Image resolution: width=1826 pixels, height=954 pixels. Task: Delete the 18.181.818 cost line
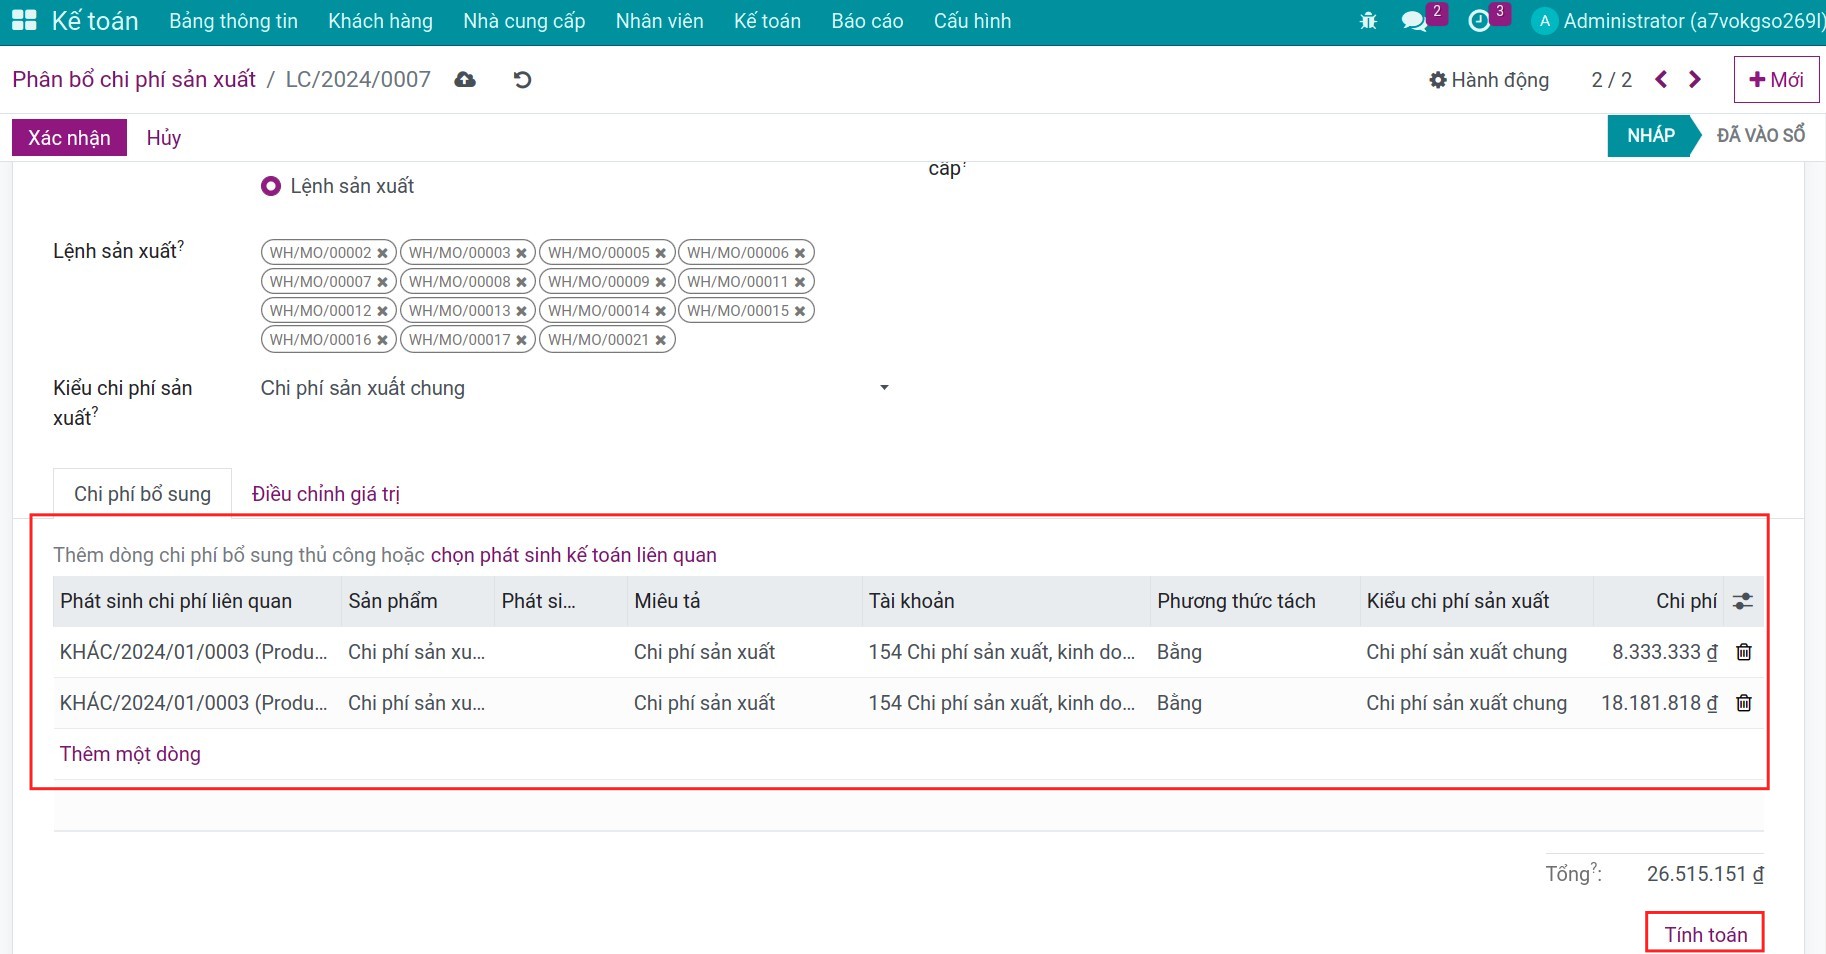coord(1744,703)
